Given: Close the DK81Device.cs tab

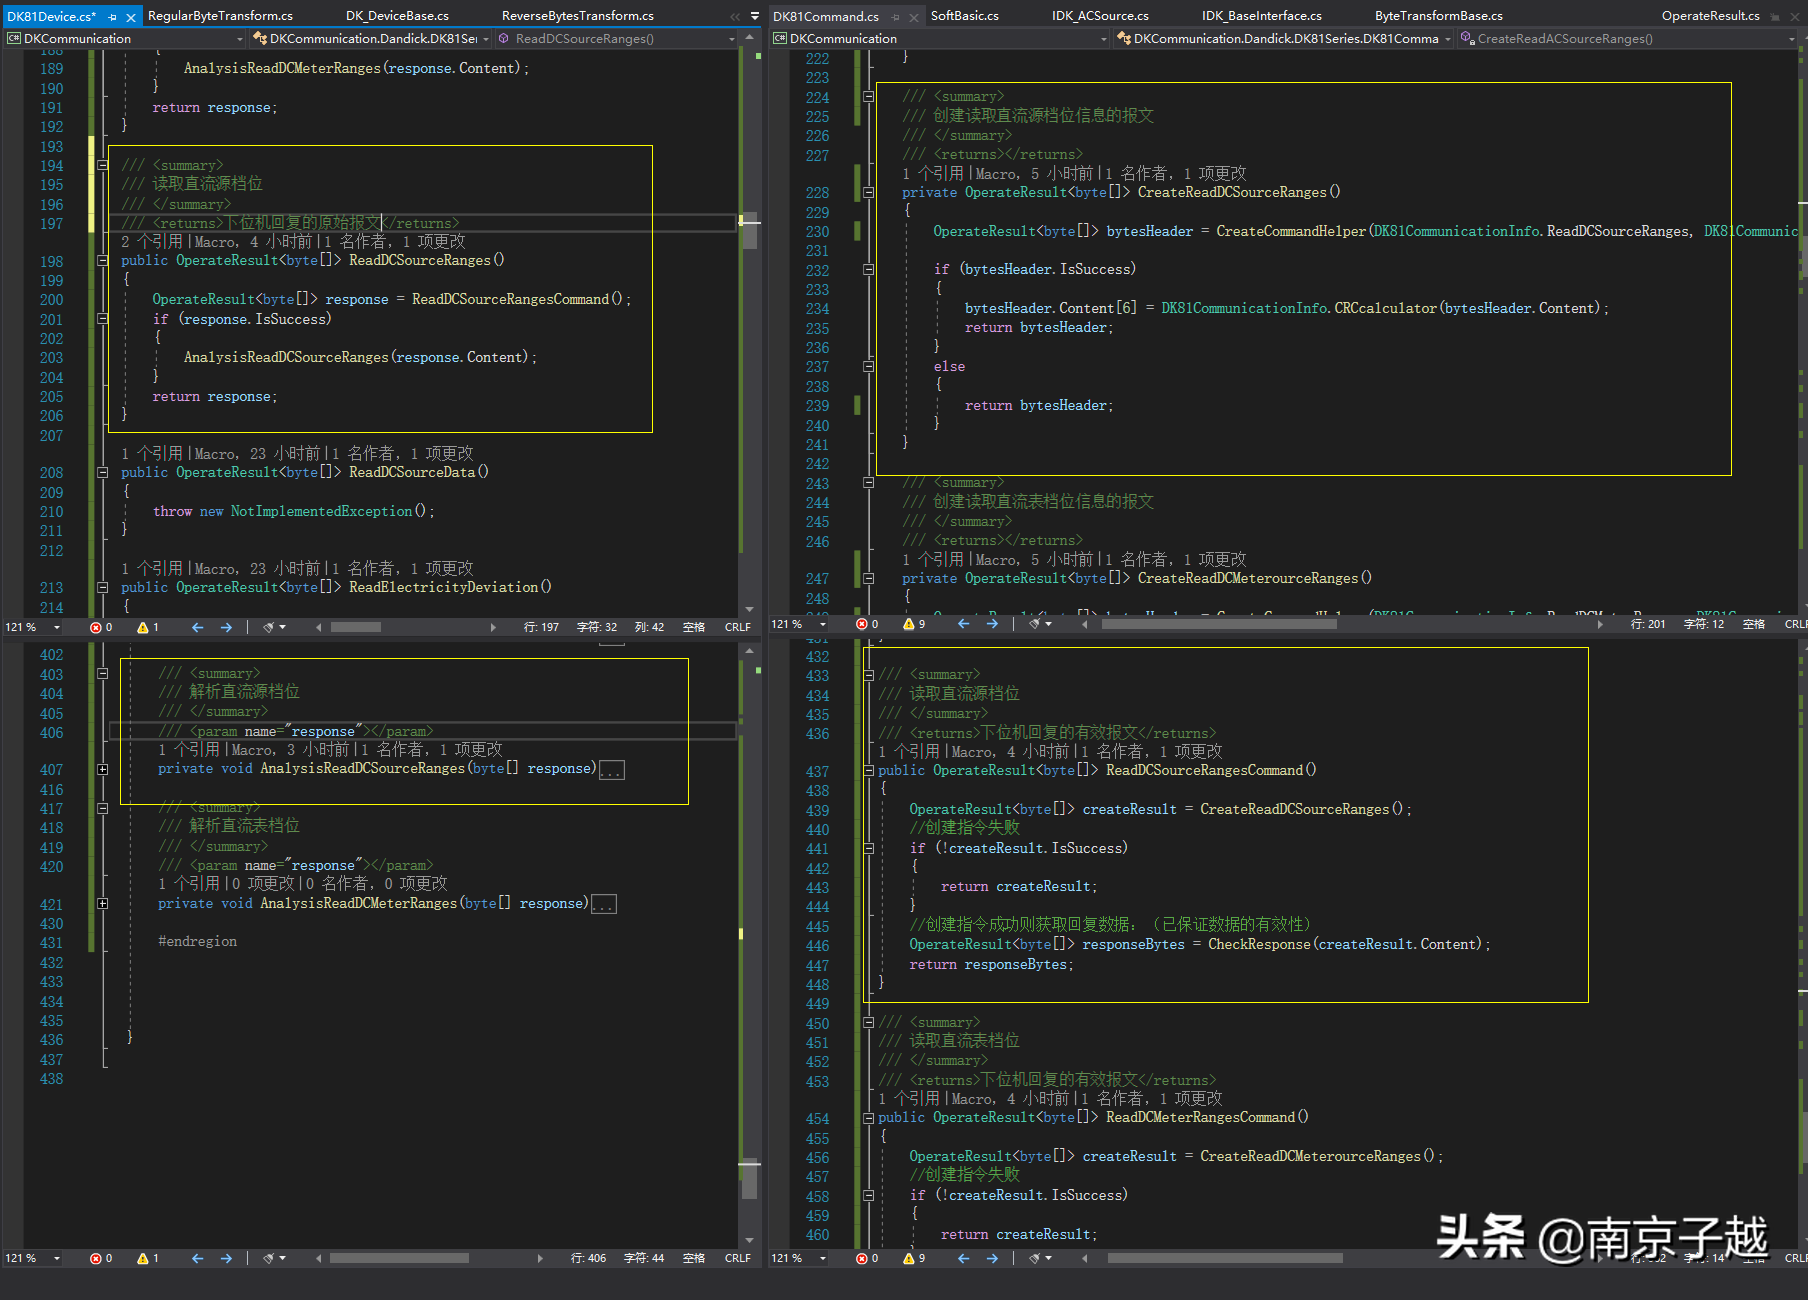Looking at the screenshot, I should (131, 17).
